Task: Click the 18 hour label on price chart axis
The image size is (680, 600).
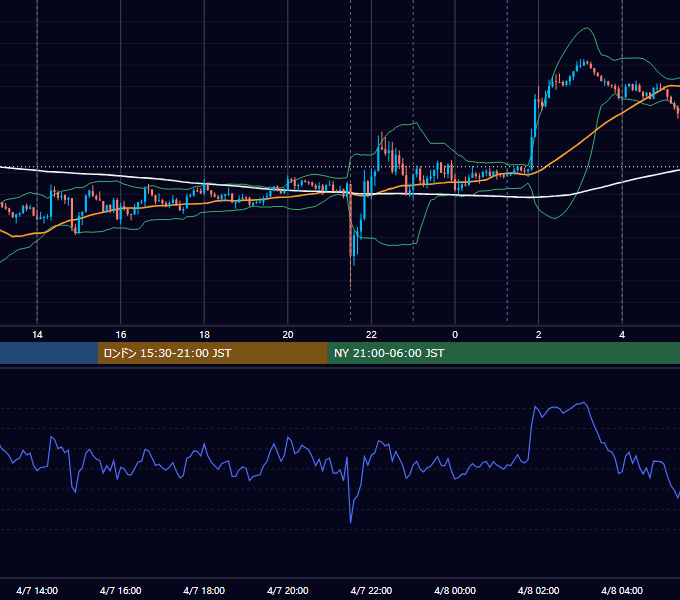Action: 204,335
